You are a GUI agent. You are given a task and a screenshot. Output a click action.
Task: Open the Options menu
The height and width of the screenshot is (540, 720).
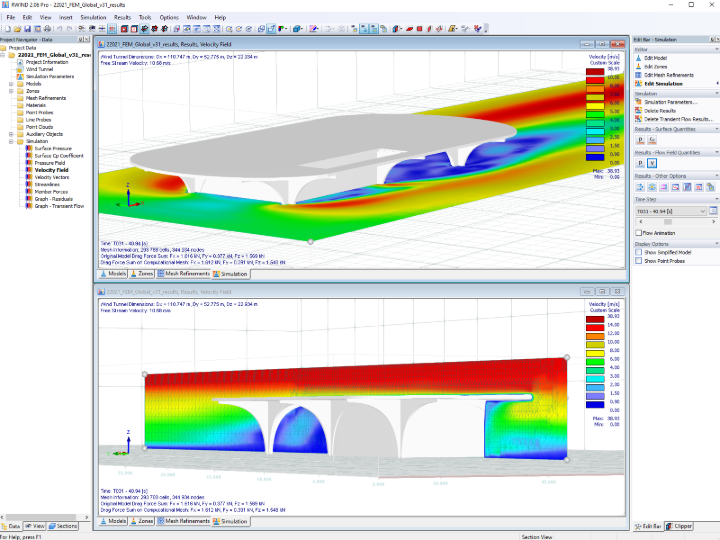pos(169,17)
